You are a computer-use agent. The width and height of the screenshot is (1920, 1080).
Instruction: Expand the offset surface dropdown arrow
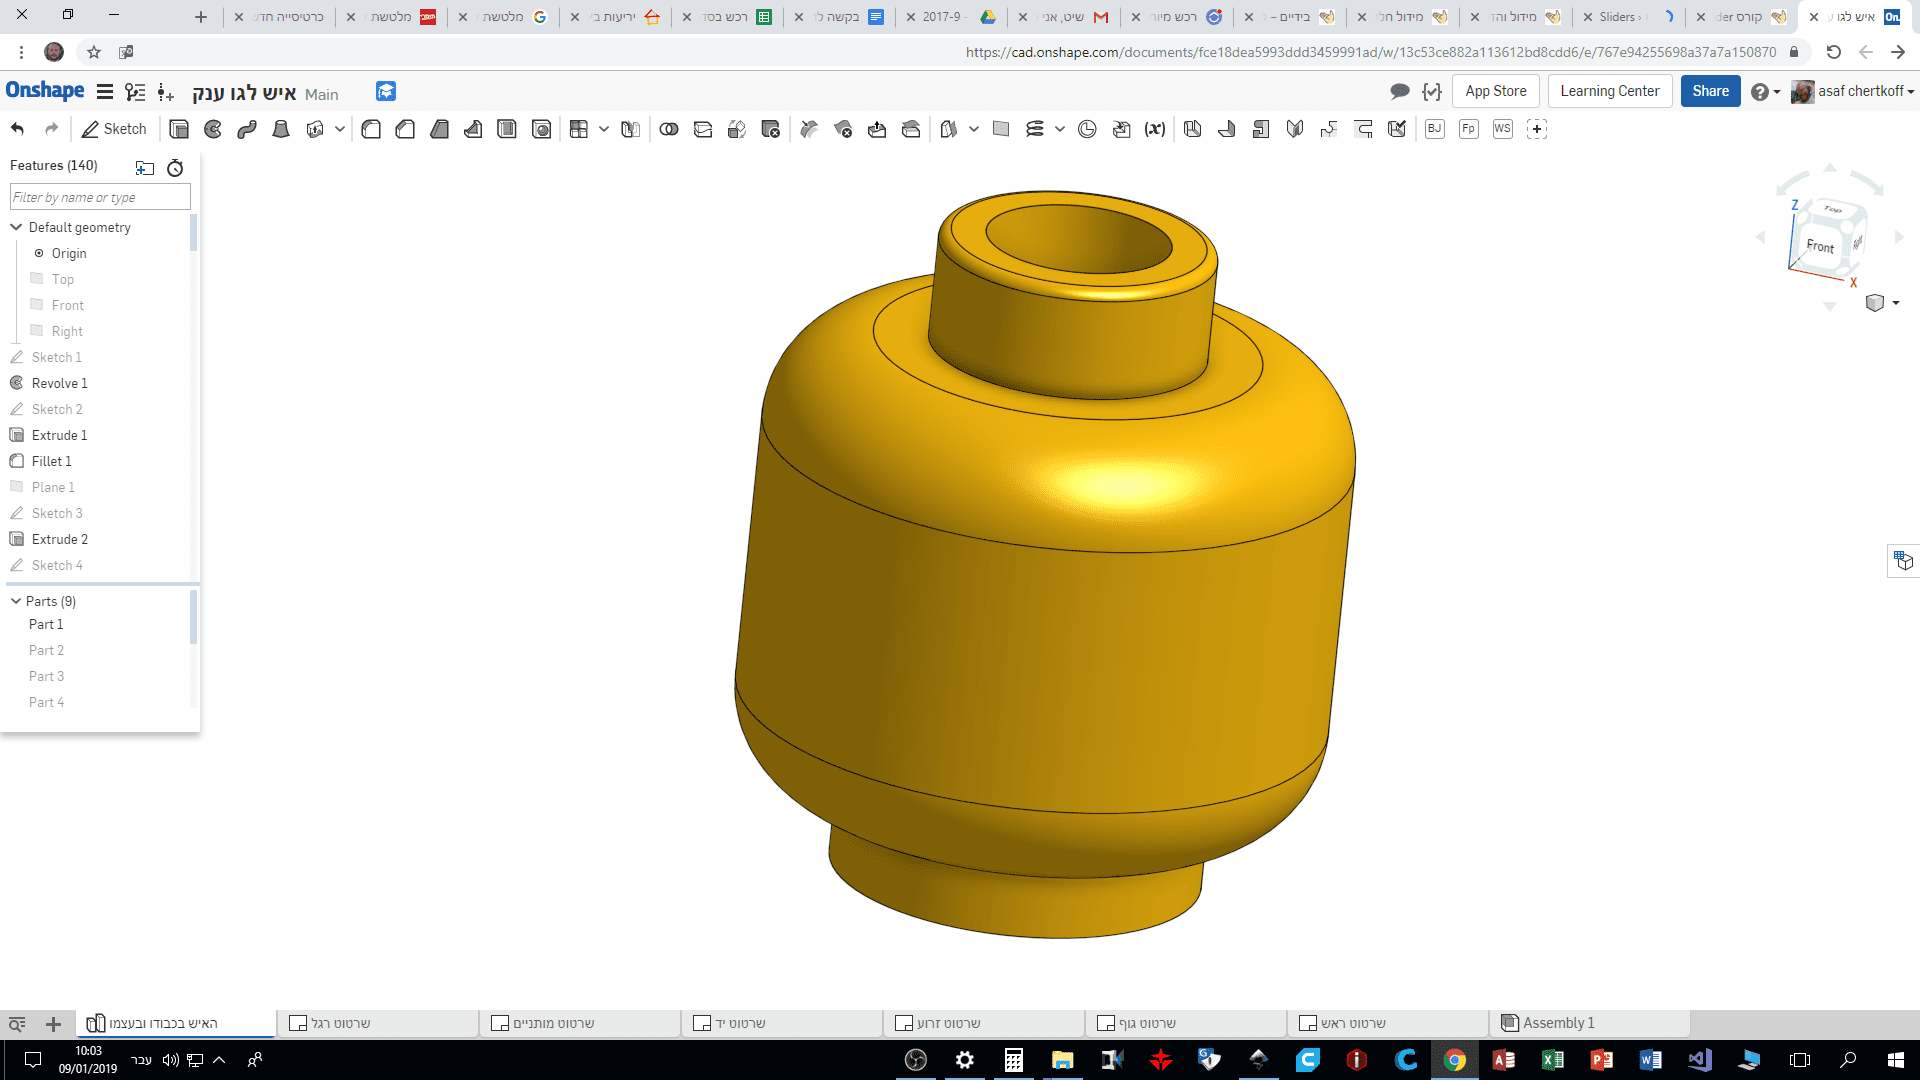(x=974, y=129)
